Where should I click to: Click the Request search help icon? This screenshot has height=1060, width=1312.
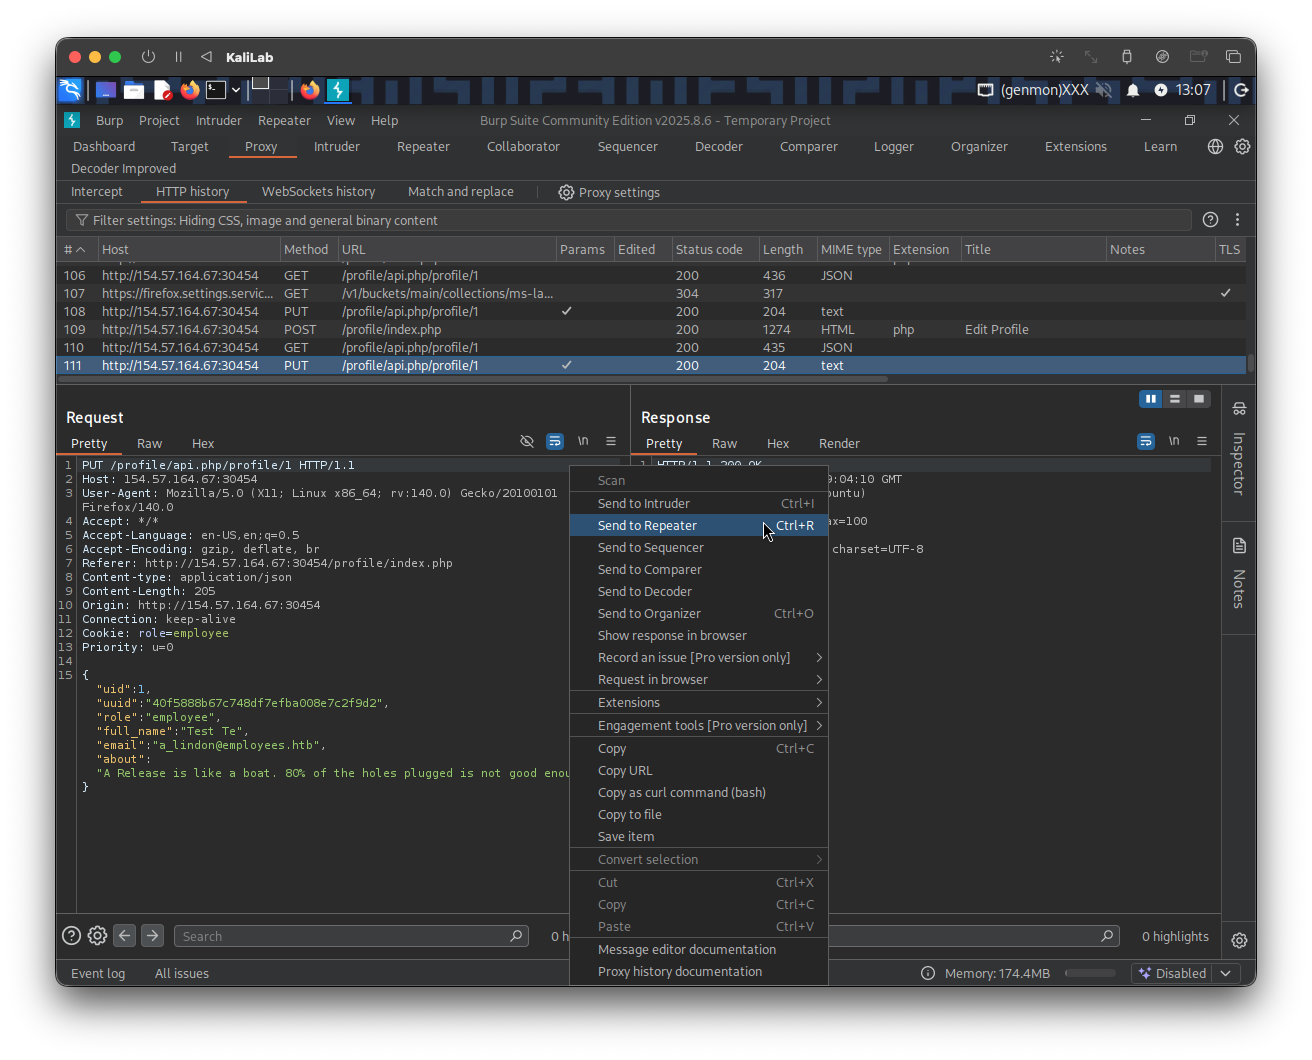(x=71, y=936)
